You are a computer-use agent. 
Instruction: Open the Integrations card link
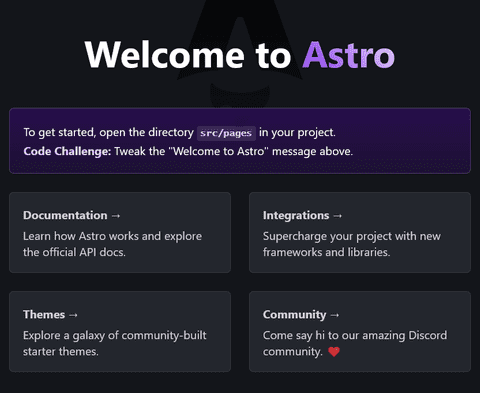(x=360, y=232)
